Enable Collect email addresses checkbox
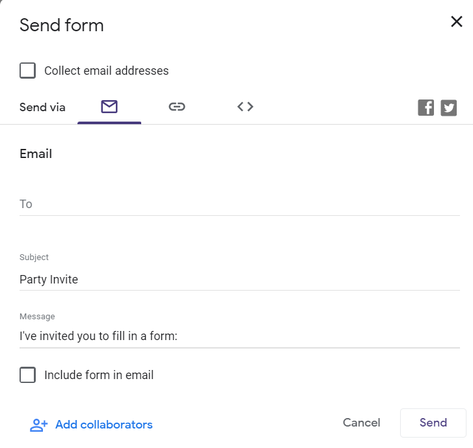 pyautogui.click(x=27, y=70)
